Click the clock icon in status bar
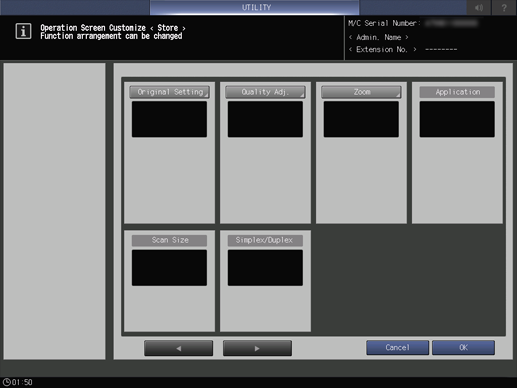 click(x=6, y=382)
